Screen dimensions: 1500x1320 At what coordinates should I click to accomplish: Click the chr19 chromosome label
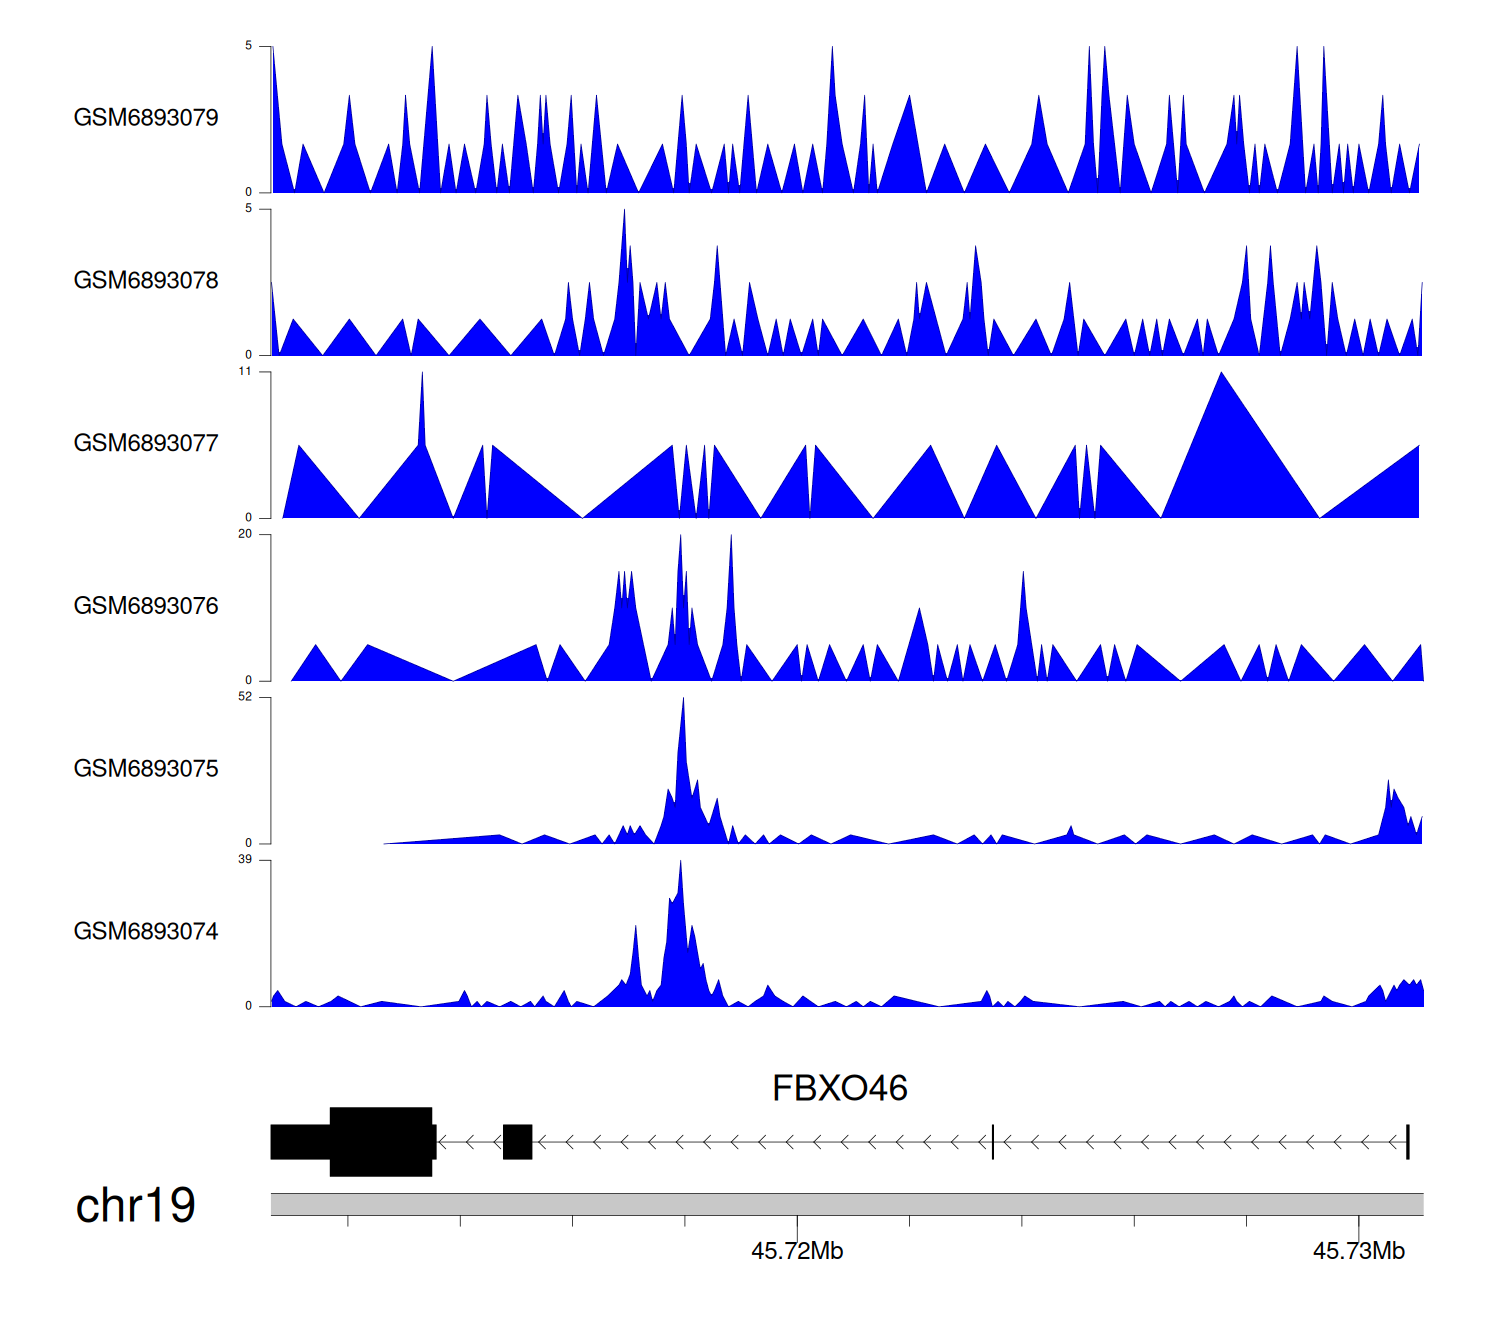tap(135, 1206)
